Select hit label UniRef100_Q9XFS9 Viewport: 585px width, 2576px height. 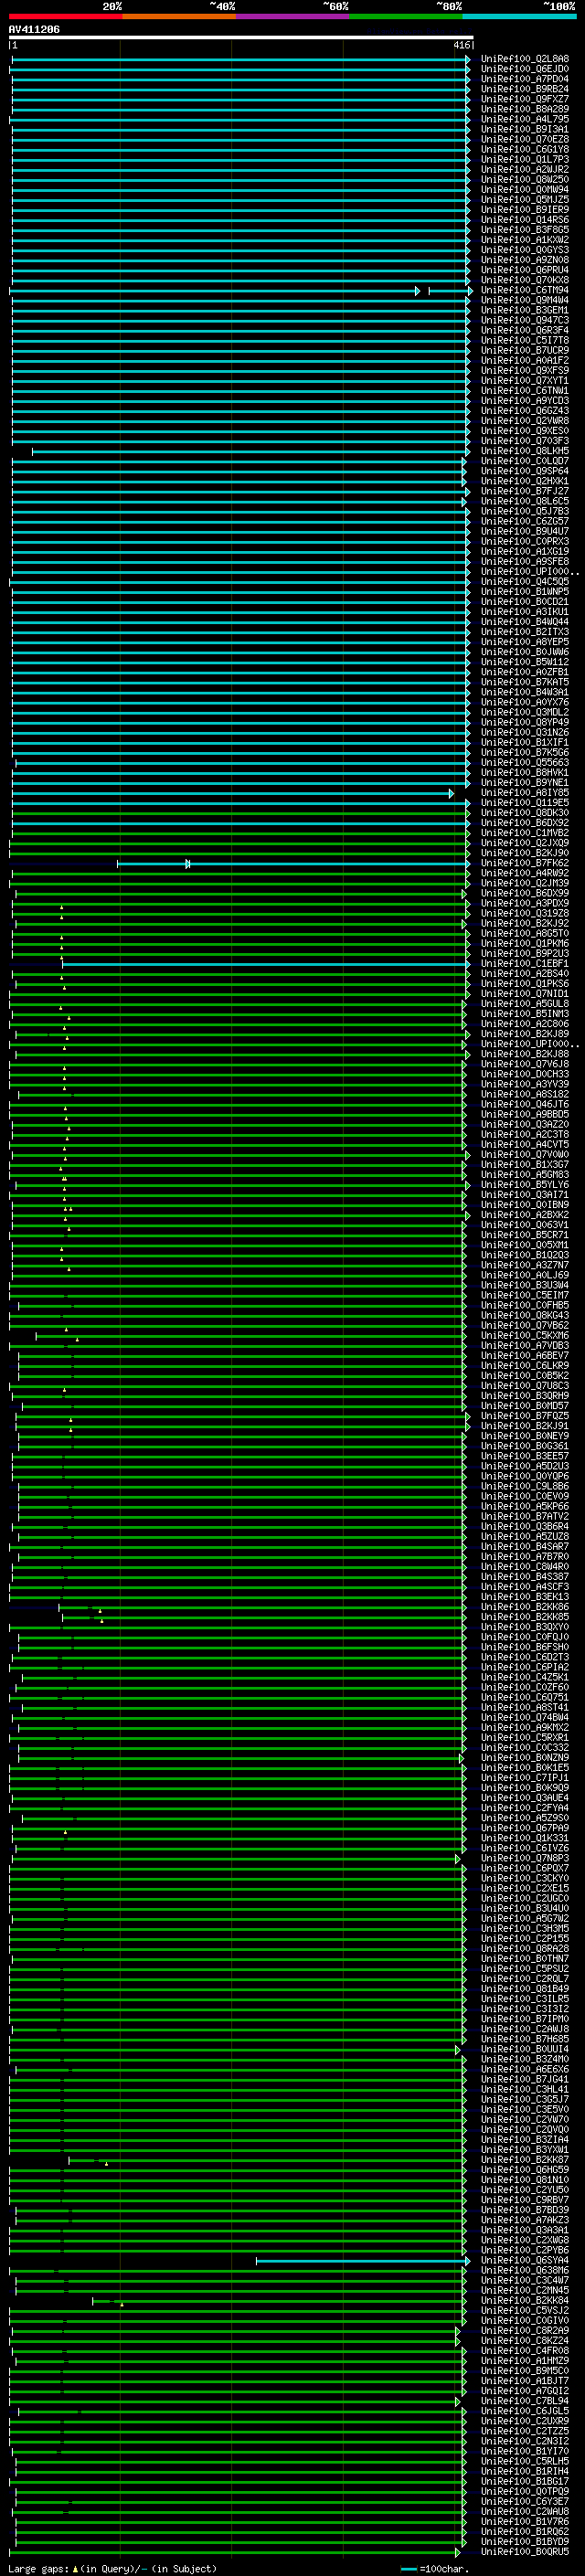click(x=524, y=370)
